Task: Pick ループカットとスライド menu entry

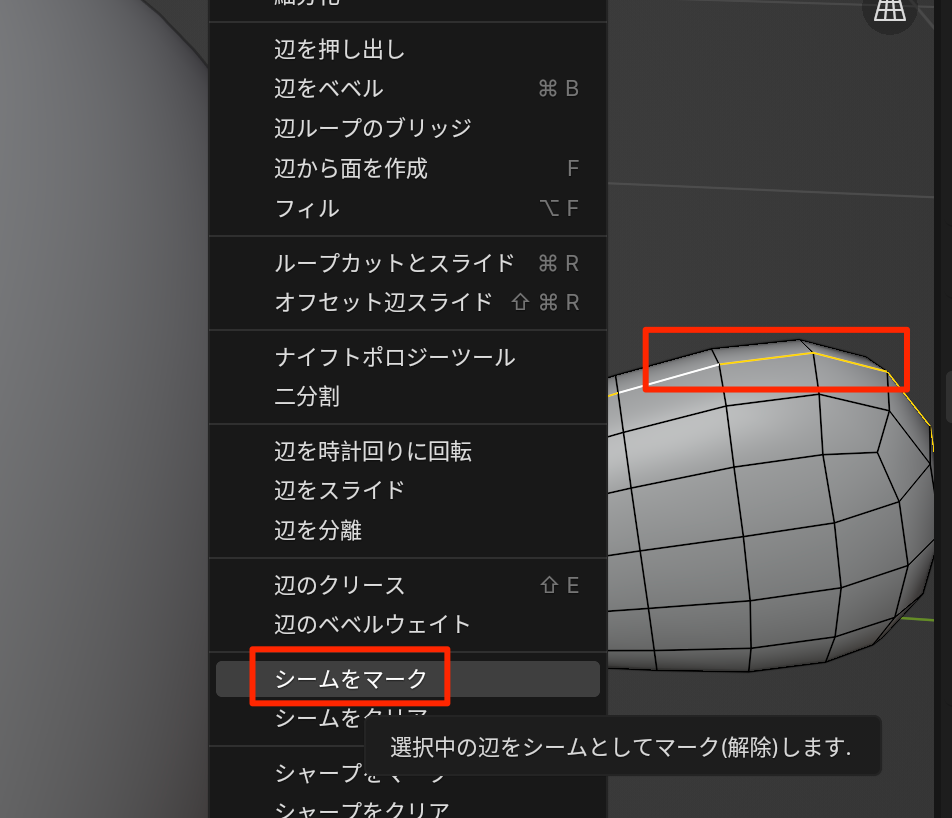Action: coord(394,263)
